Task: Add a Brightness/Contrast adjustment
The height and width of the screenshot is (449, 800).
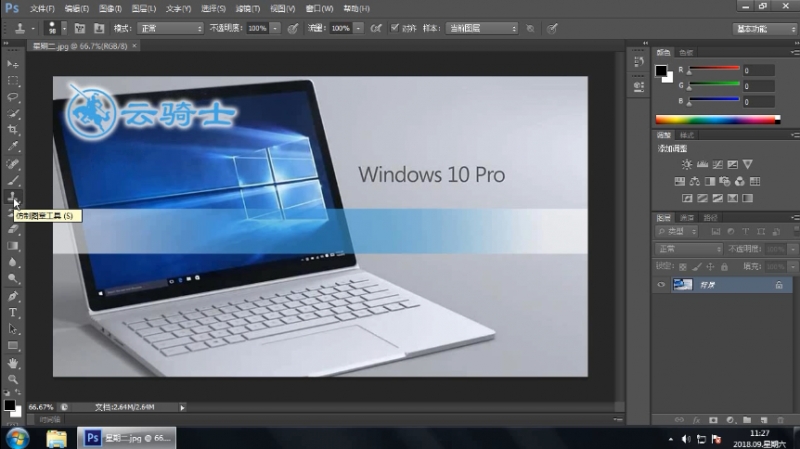Action: [687, 164]
